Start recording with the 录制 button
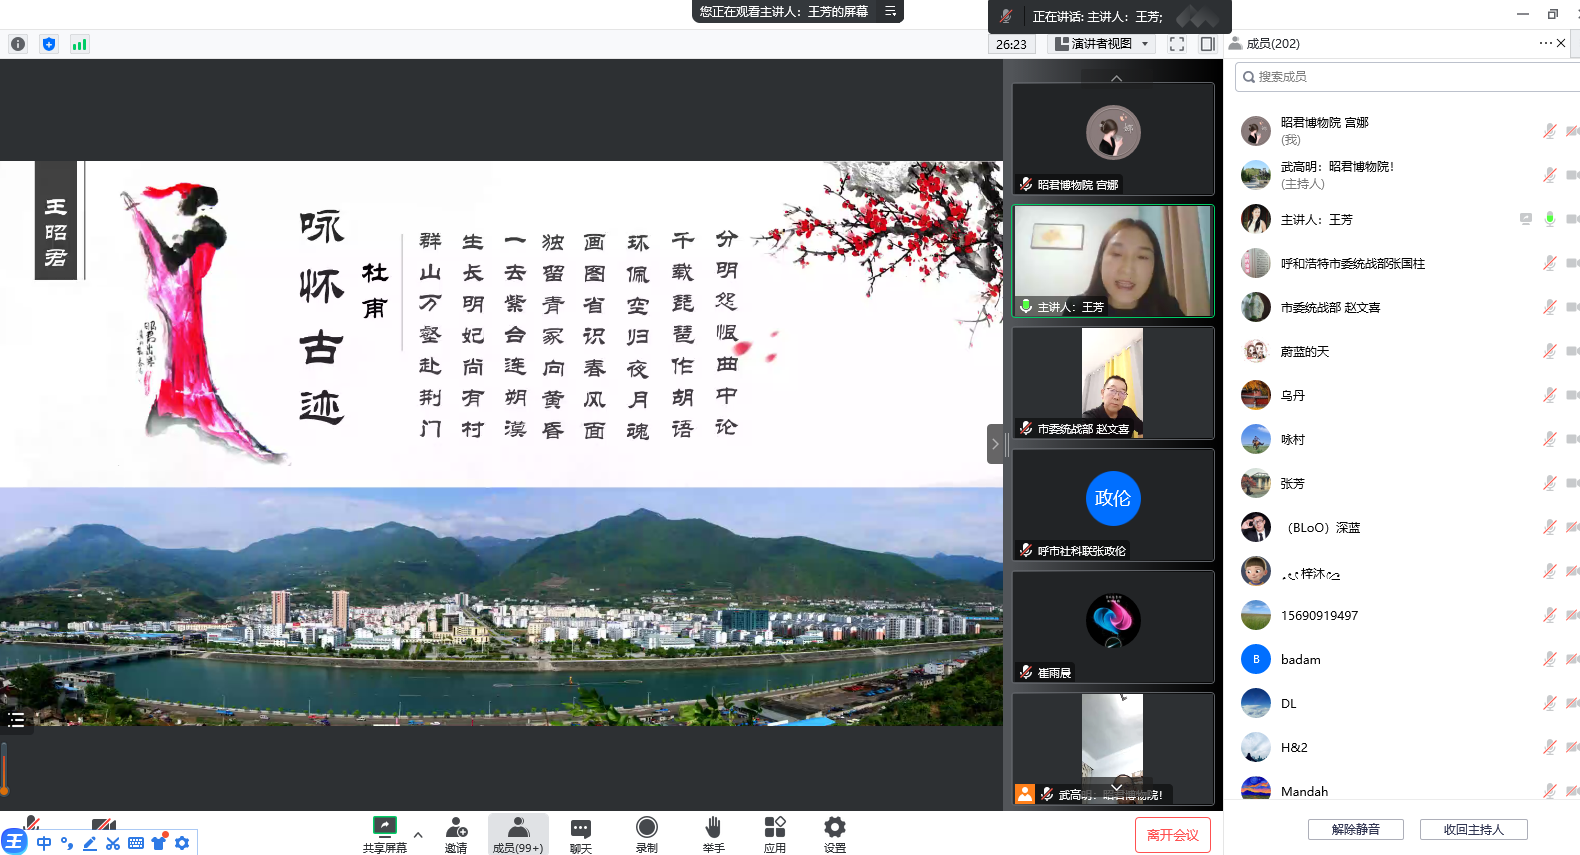The image size is (1580, 855). point(647,834)
